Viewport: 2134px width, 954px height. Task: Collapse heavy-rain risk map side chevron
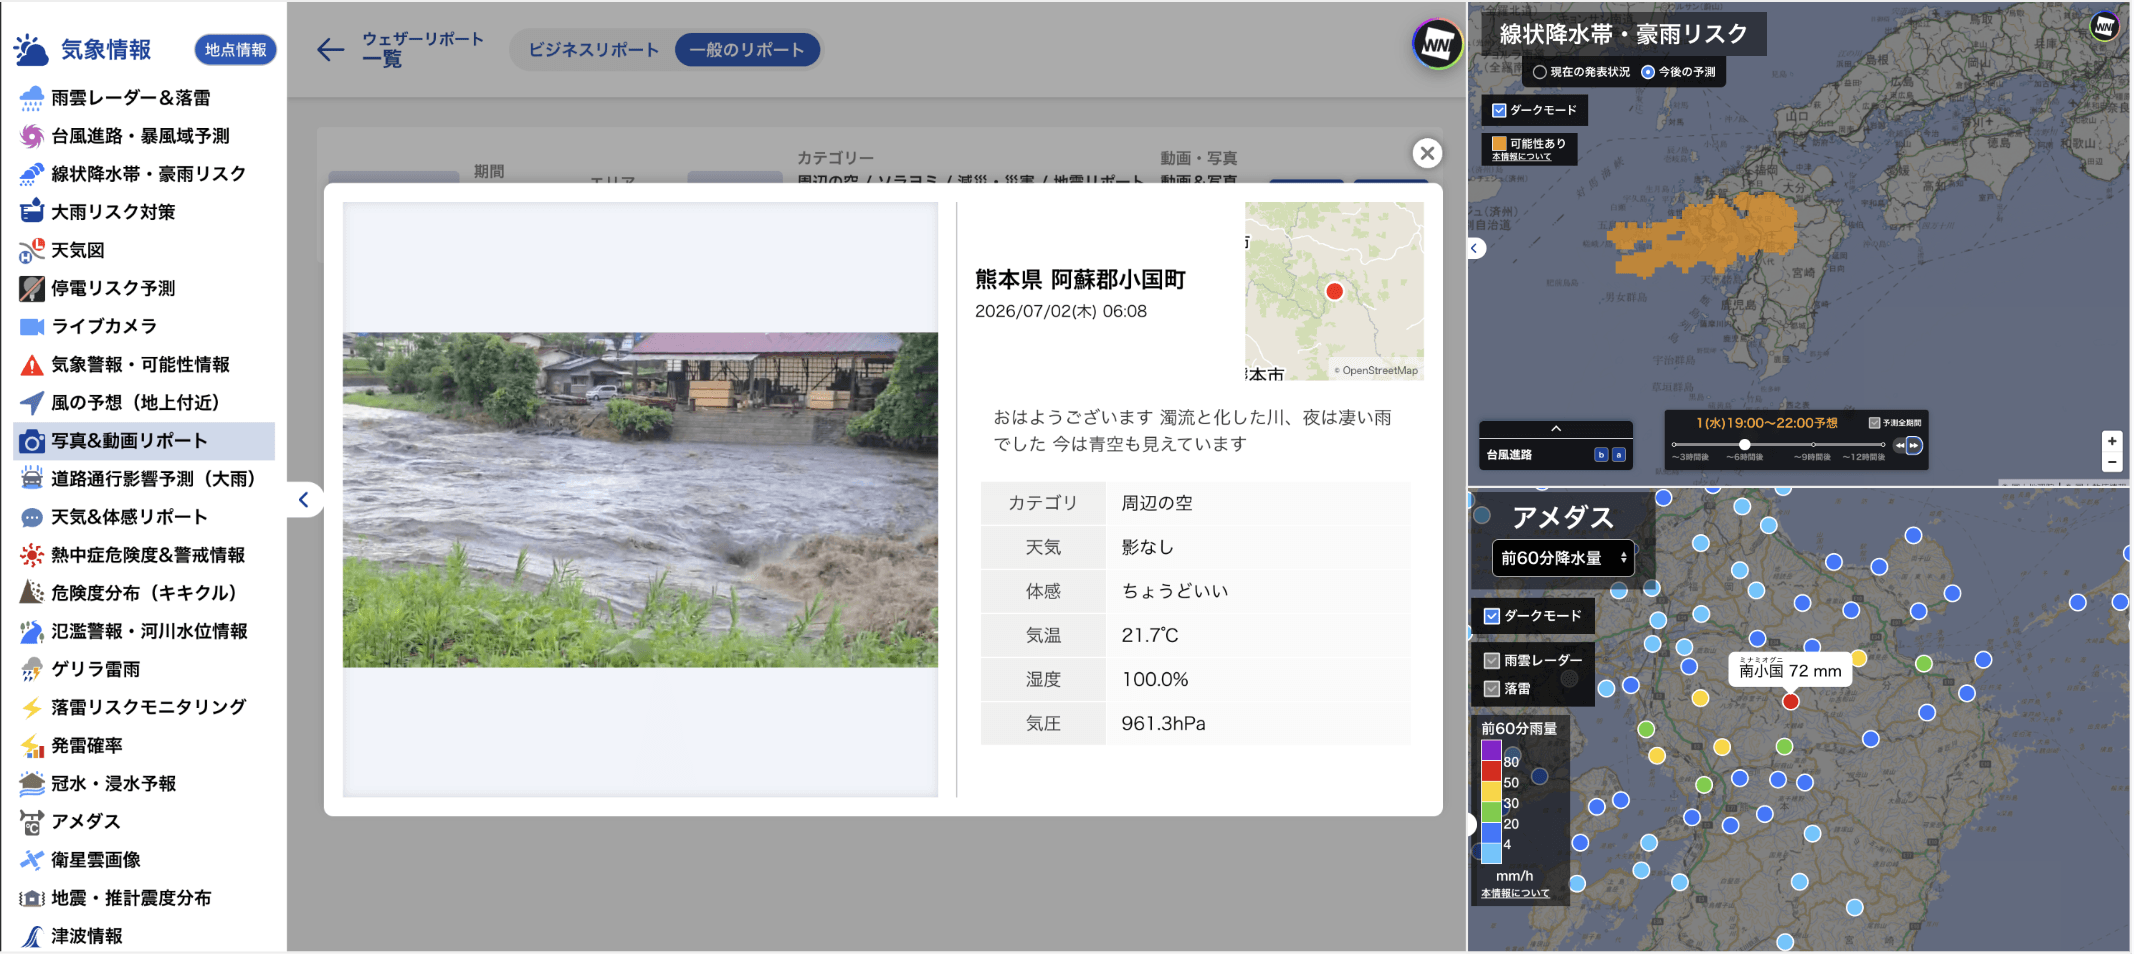[1476, 248]
